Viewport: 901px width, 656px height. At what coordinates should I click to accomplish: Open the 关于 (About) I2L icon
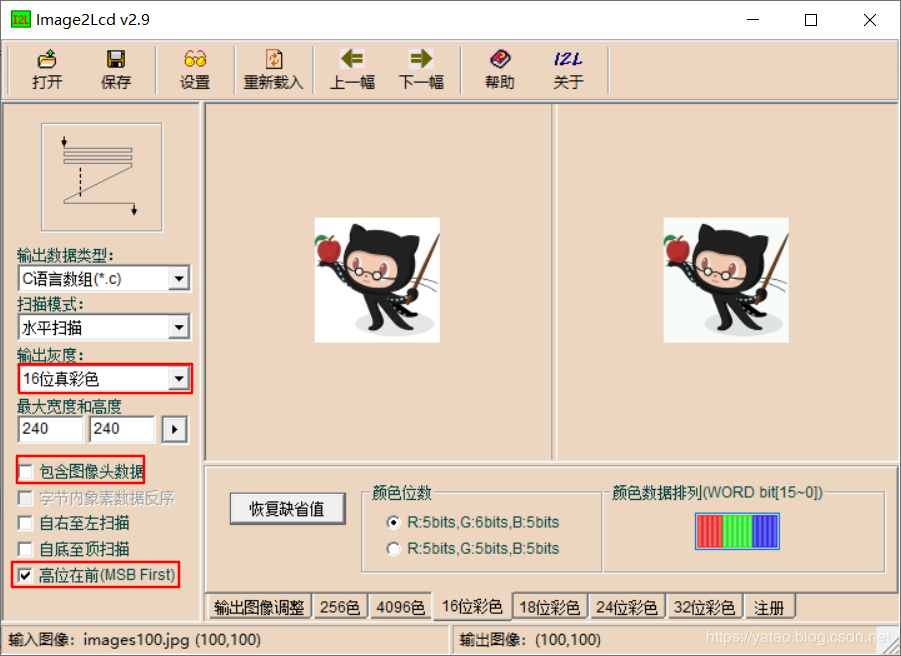[568, 59]
